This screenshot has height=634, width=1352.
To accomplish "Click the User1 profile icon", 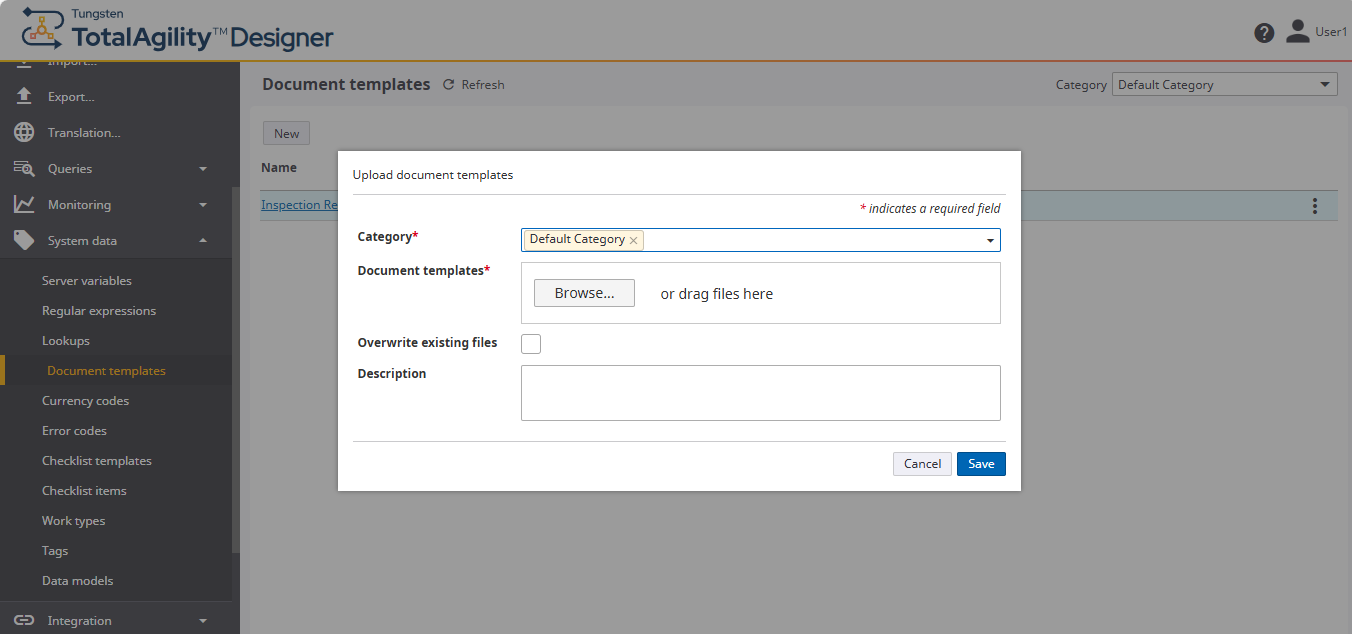I will tap(1297, 31).
